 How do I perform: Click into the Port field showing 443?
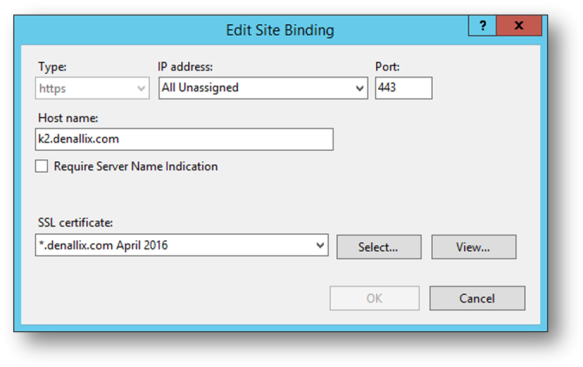coord(403,88)
